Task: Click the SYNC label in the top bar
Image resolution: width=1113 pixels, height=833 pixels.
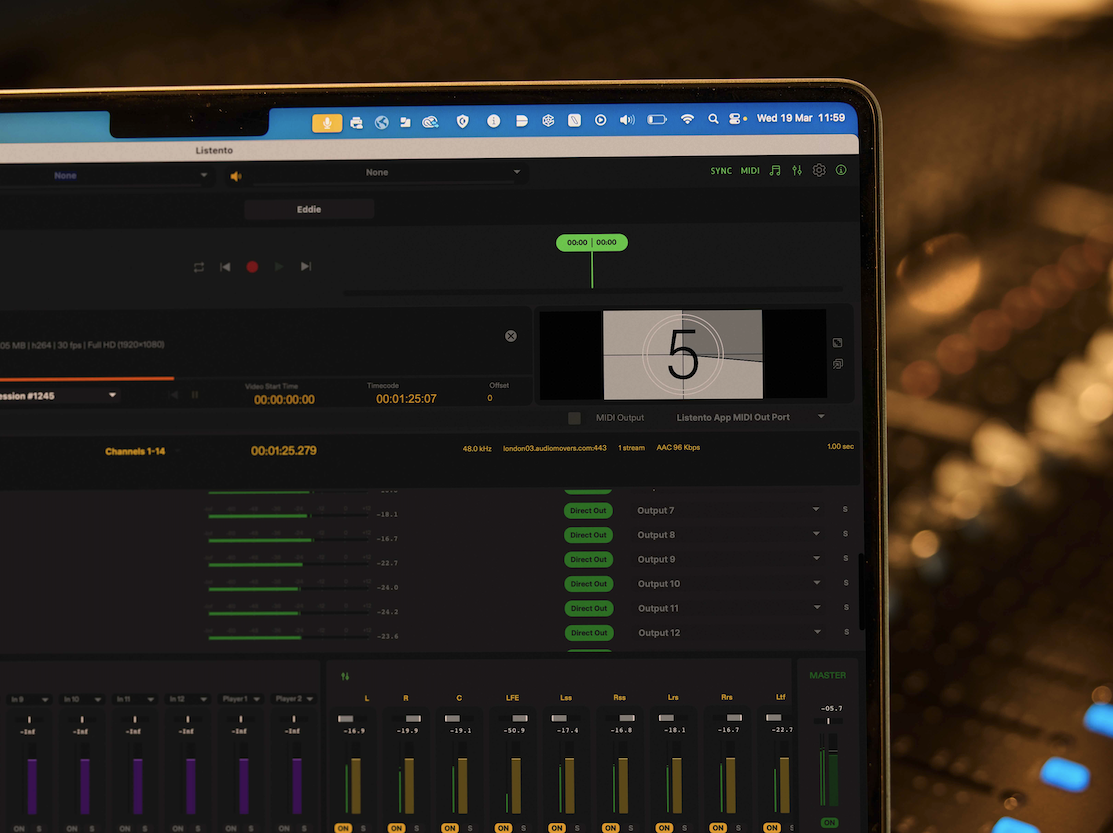Action: [720, 170]
